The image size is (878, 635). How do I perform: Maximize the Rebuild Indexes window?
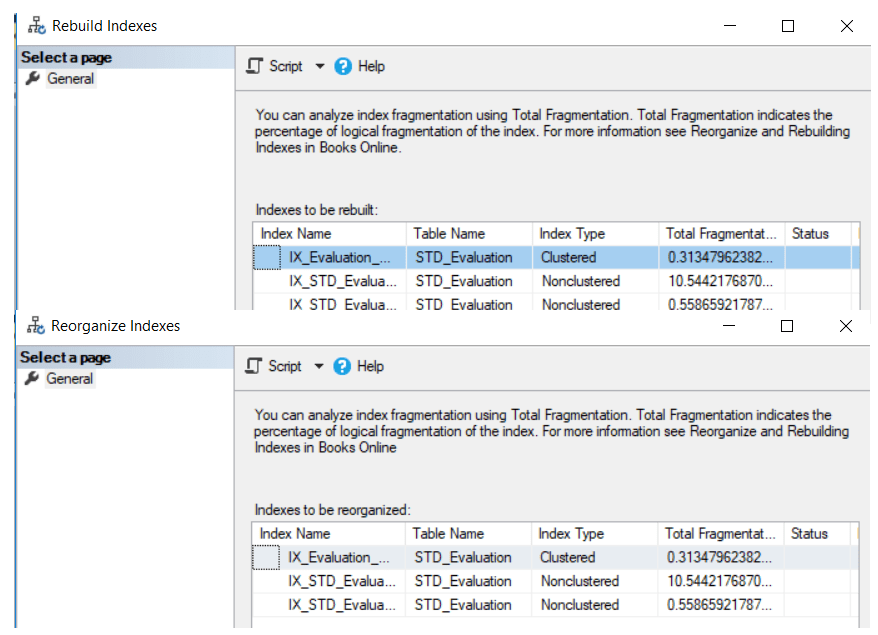pos(788,26)
